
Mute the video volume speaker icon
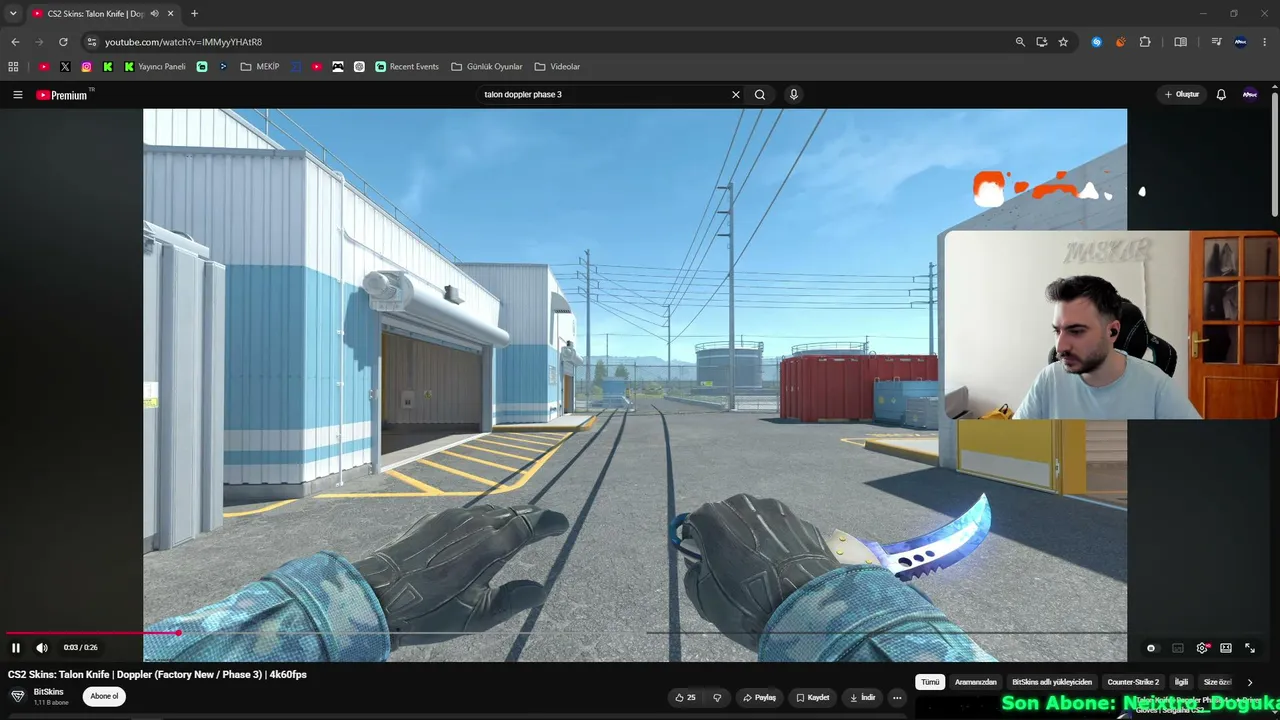(x=42, y=648)
